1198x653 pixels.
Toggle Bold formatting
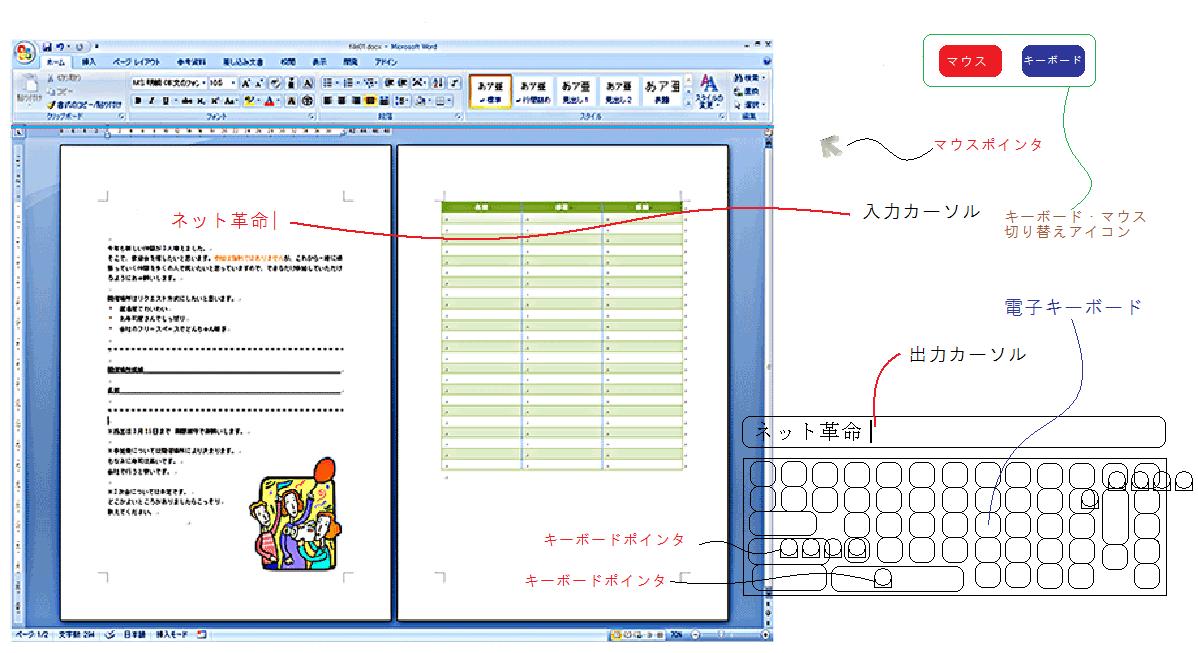click(138, 101)
